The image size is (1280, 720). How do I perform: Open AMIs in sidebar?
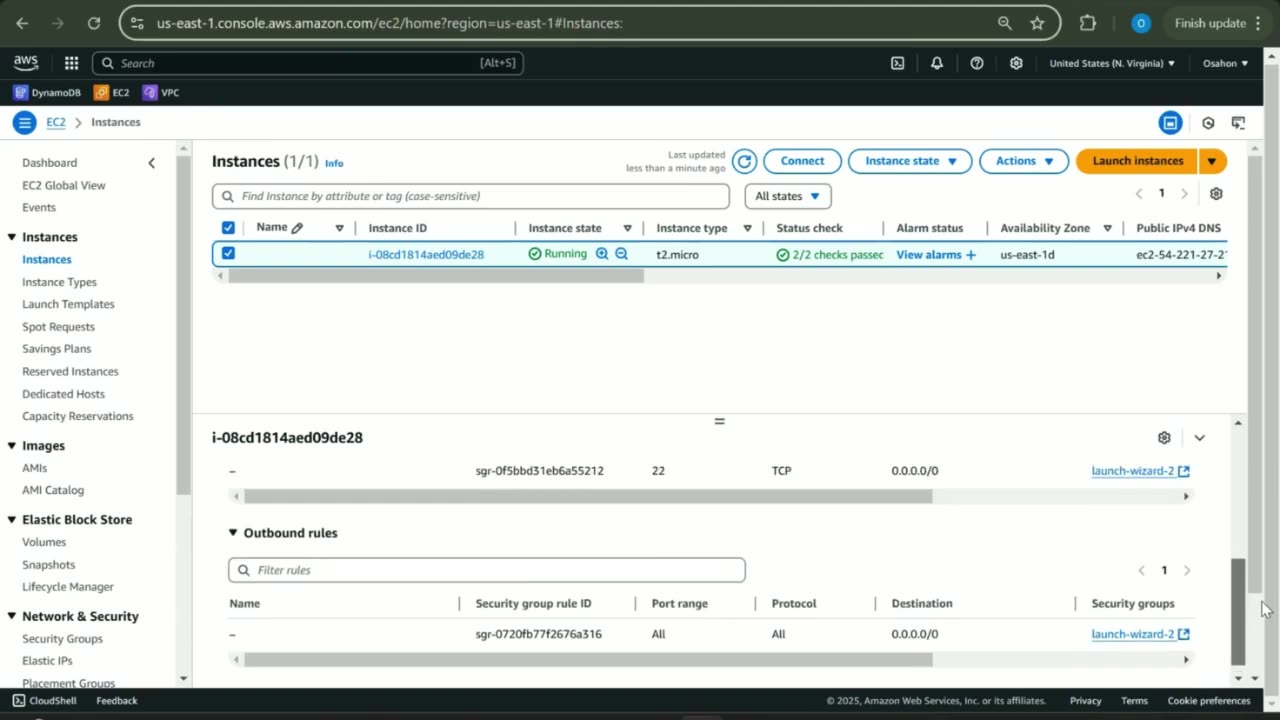(34, 468)
